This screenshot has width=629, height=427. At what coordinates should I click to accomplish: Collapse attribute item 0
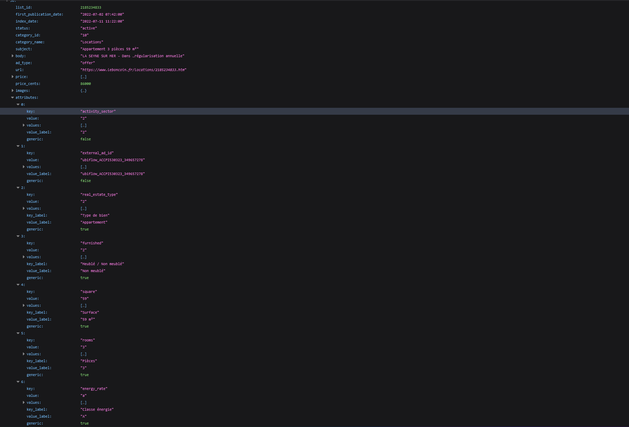18,105
